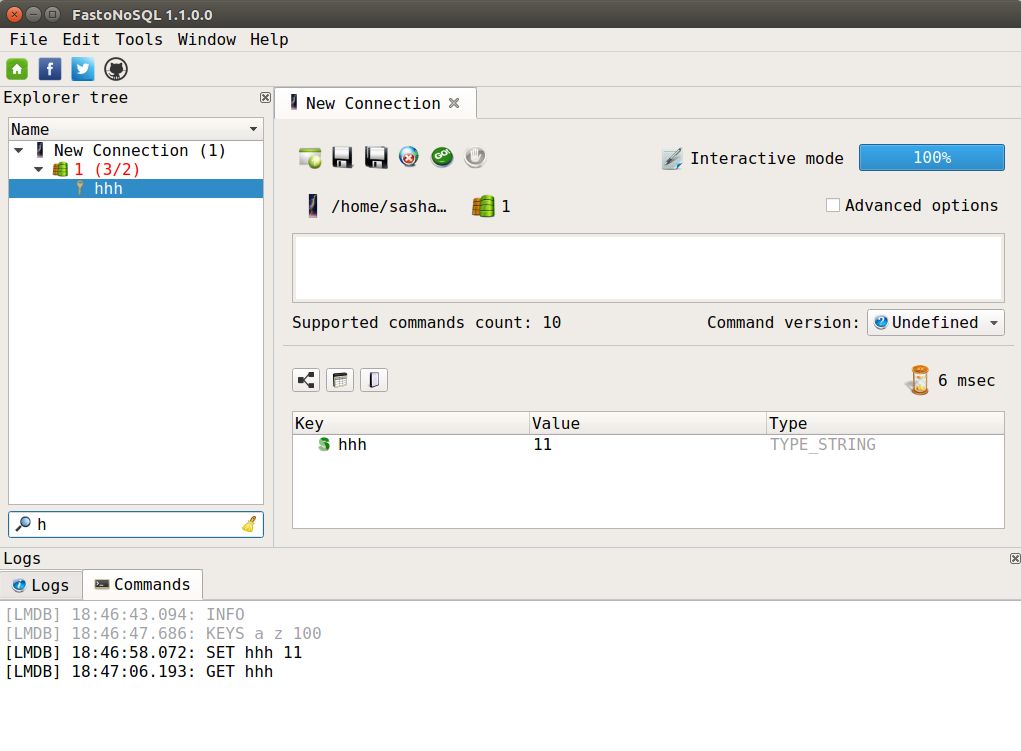Open the green Home page icon
Screen dimensions: 1021x751
click(17, 69)
